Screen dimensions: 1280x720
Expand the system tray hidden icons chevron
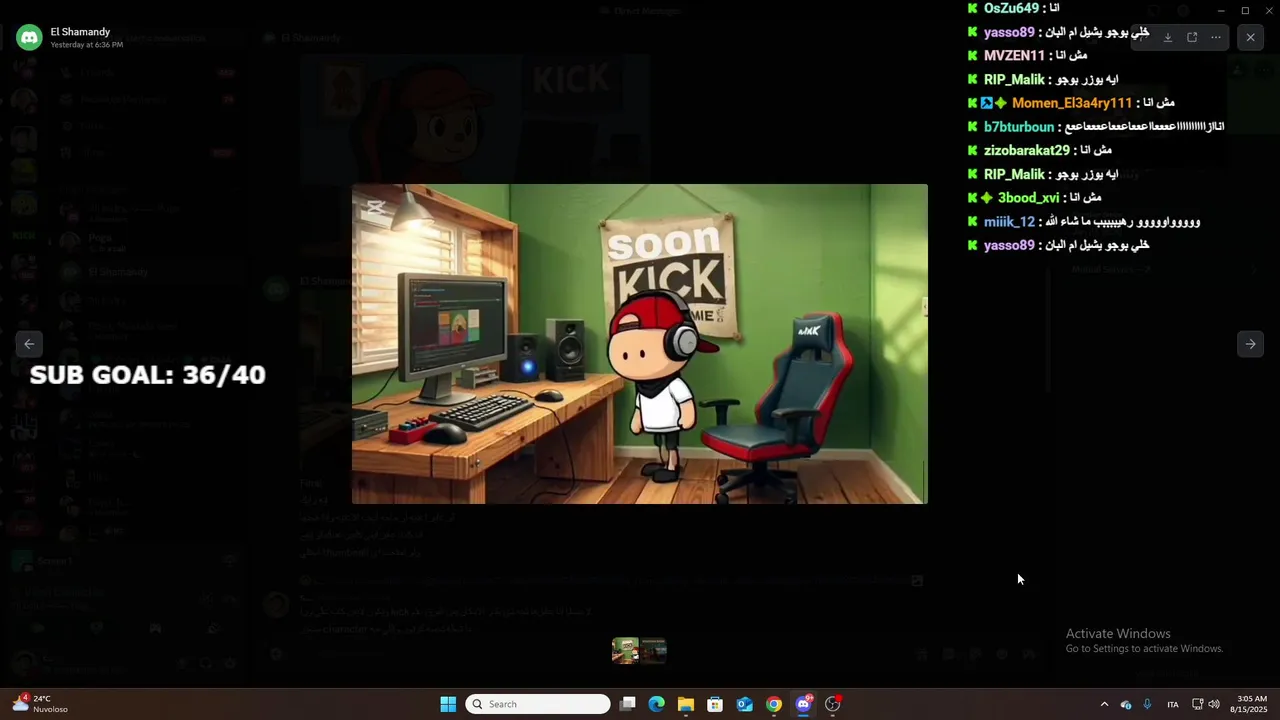[x=1104, y=704]
